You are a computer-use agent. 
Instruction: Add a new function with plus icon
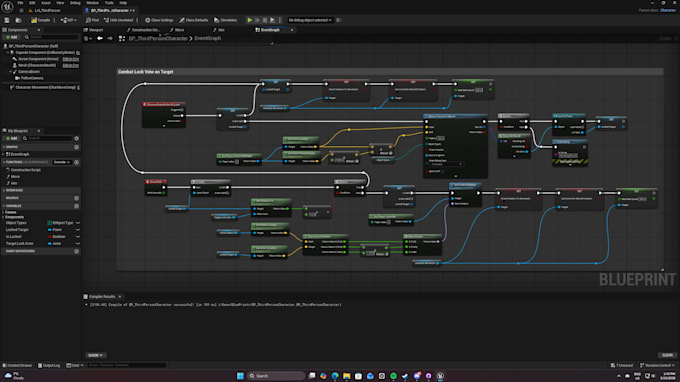pyautogui.click(x=76, y=162)
